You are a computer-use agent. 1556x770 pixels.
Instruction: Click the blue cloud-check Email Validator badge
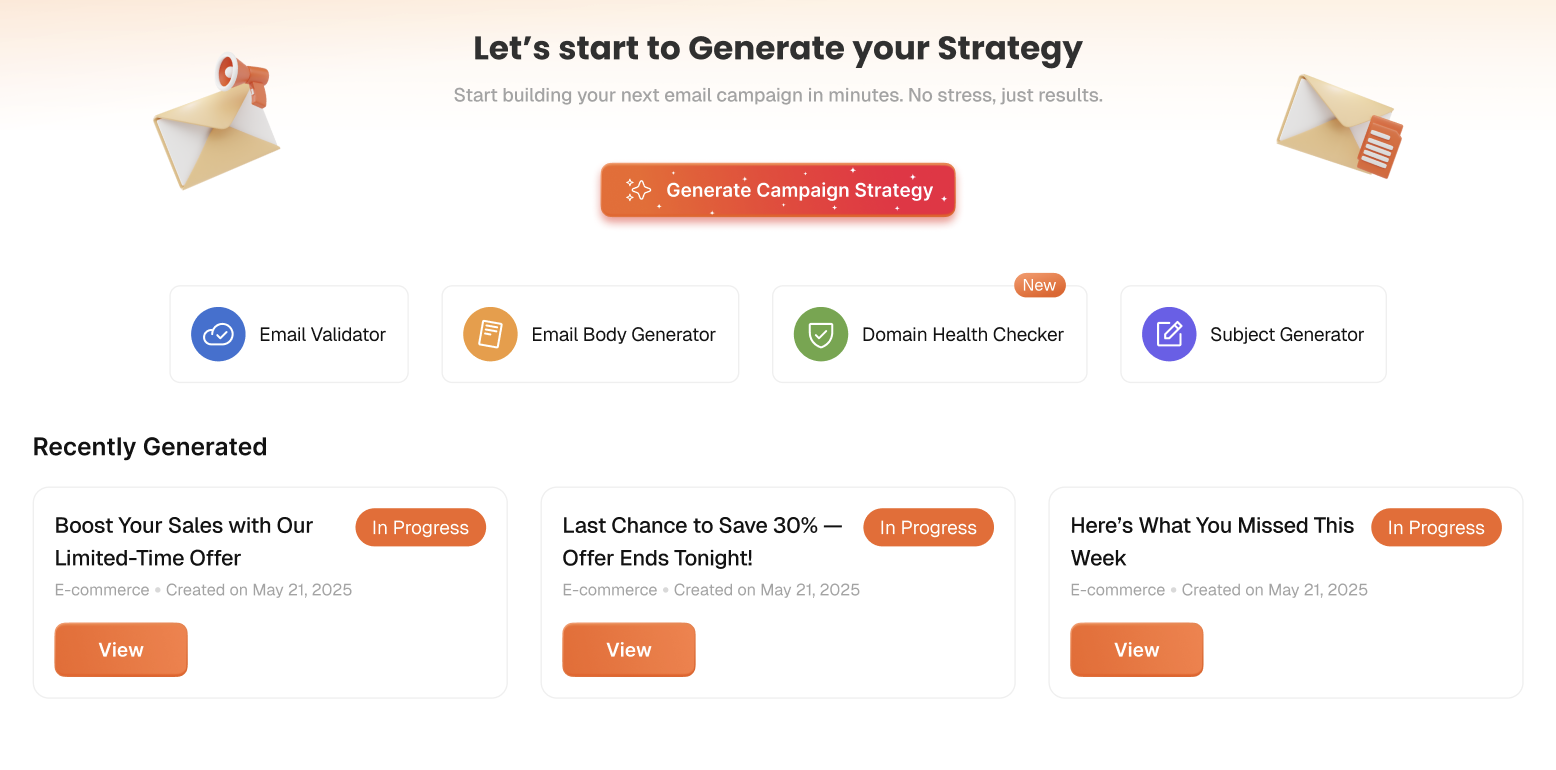point(218,334)
